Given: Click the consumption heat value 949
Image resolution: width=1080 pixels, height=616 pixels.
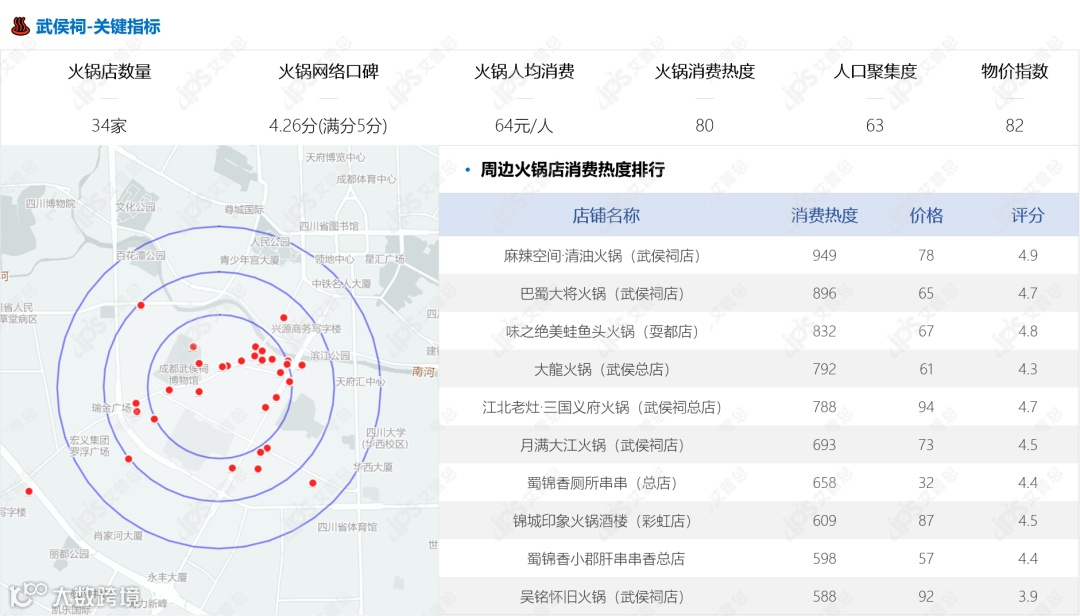Looking at the screenshot, I should 824,256.
